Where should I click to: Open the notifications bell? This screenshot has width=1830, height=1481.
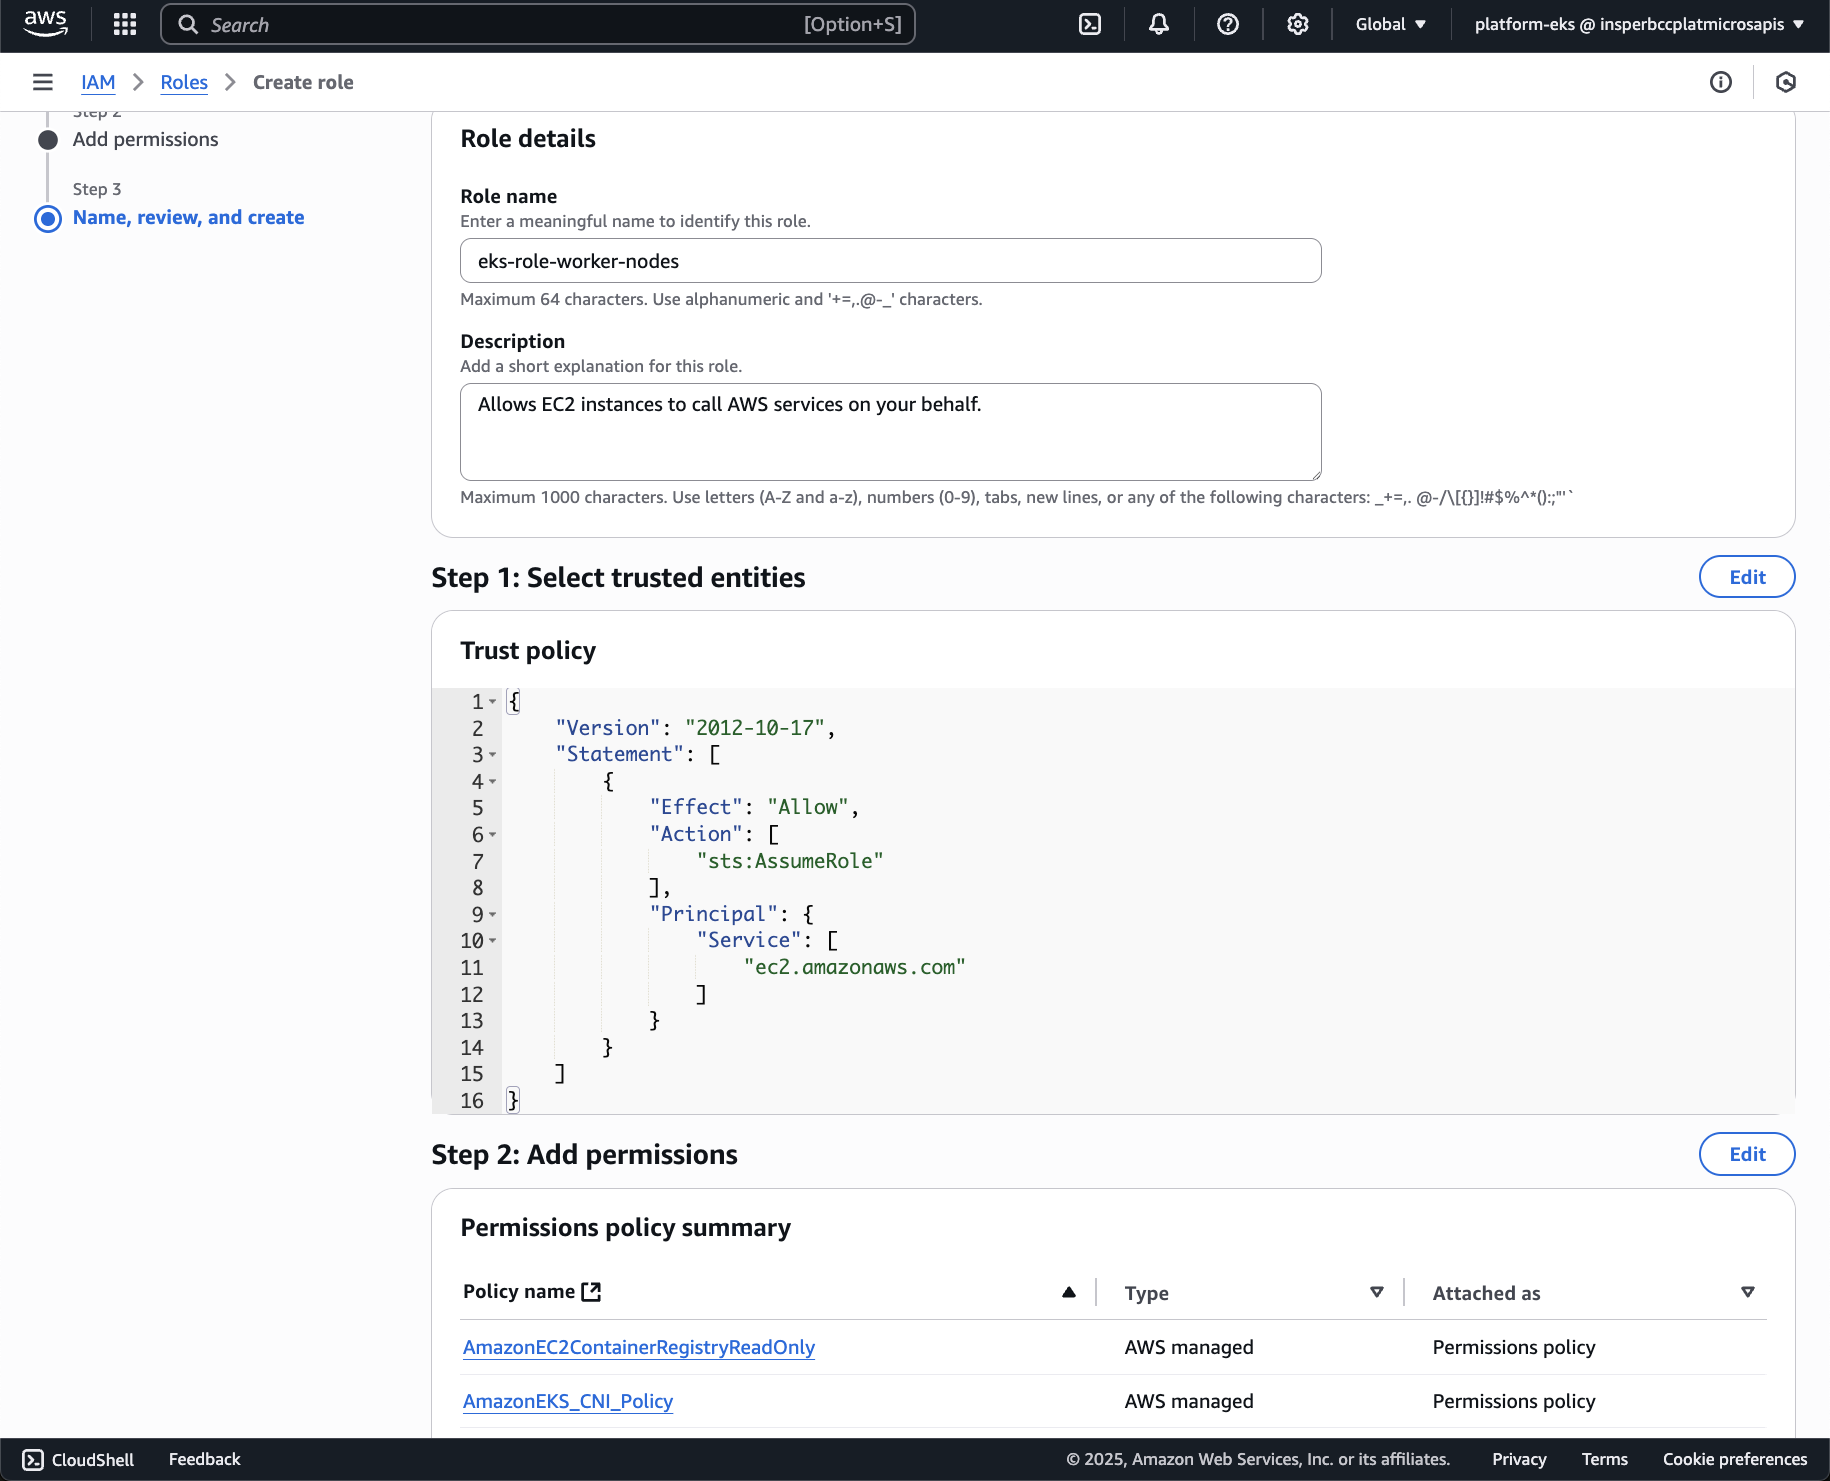[1159, 24]
